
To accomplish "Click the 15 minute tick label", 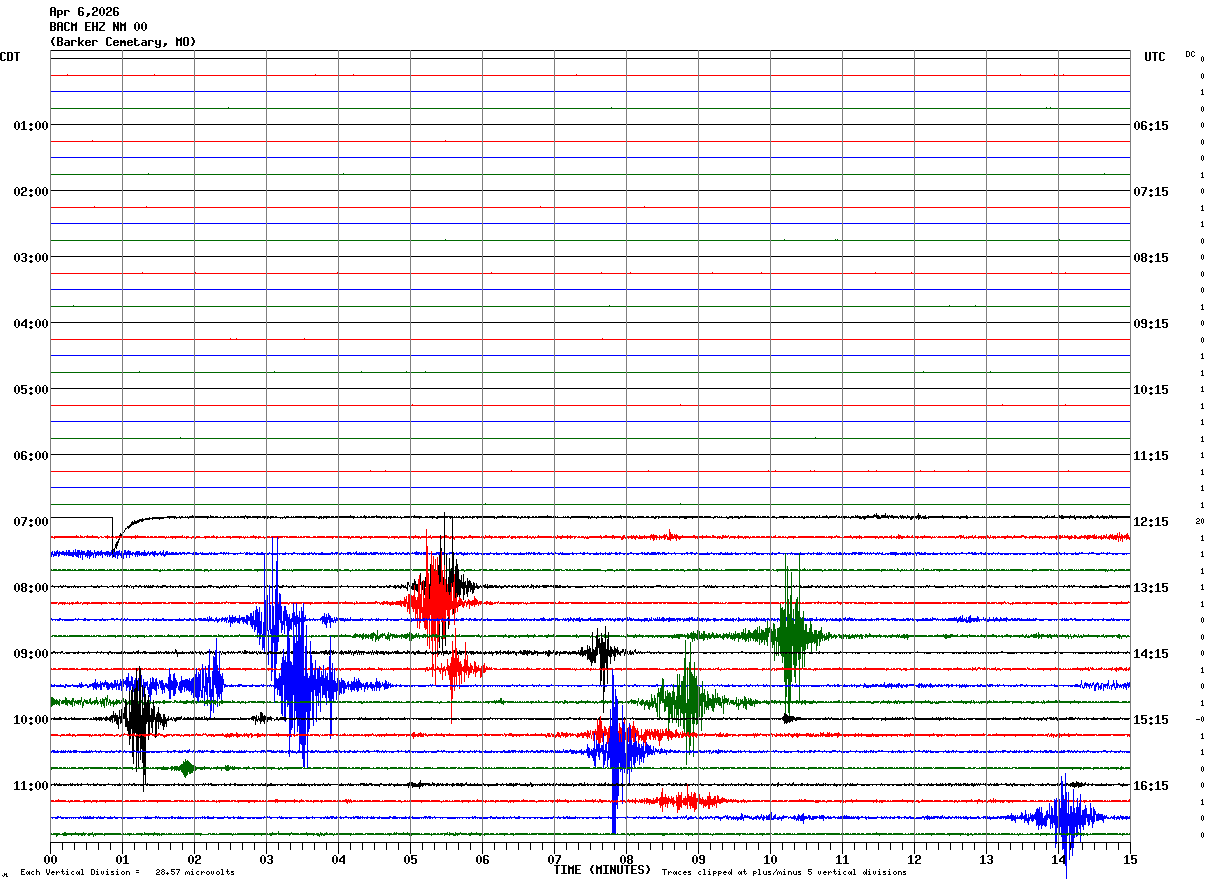I will tap(1130, 859).
